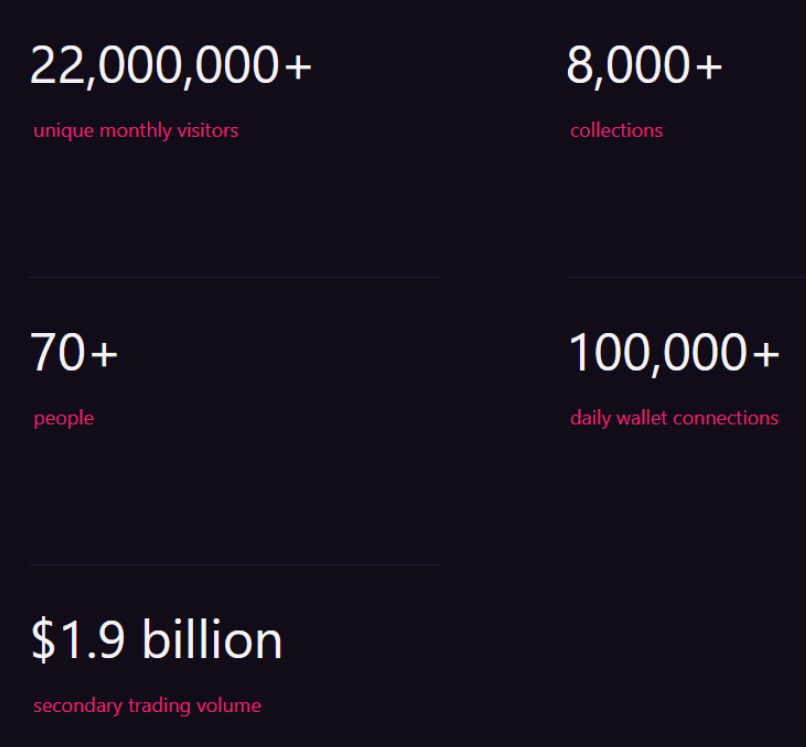Select the "daily wallet connections" label
This screenshot has height=747, width=806.
click(674, 418)
